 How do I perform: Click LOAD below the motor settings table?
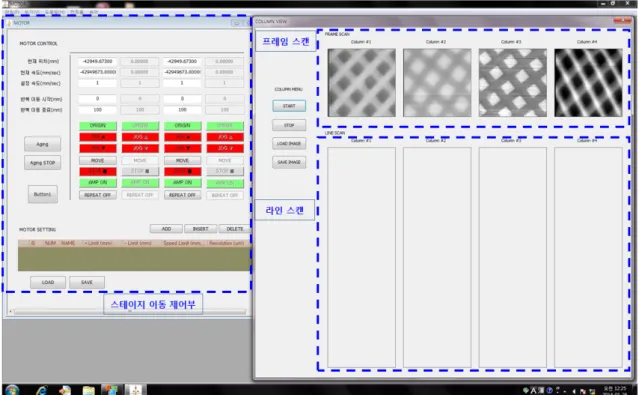pyautogui.click(x=48, y=282)
